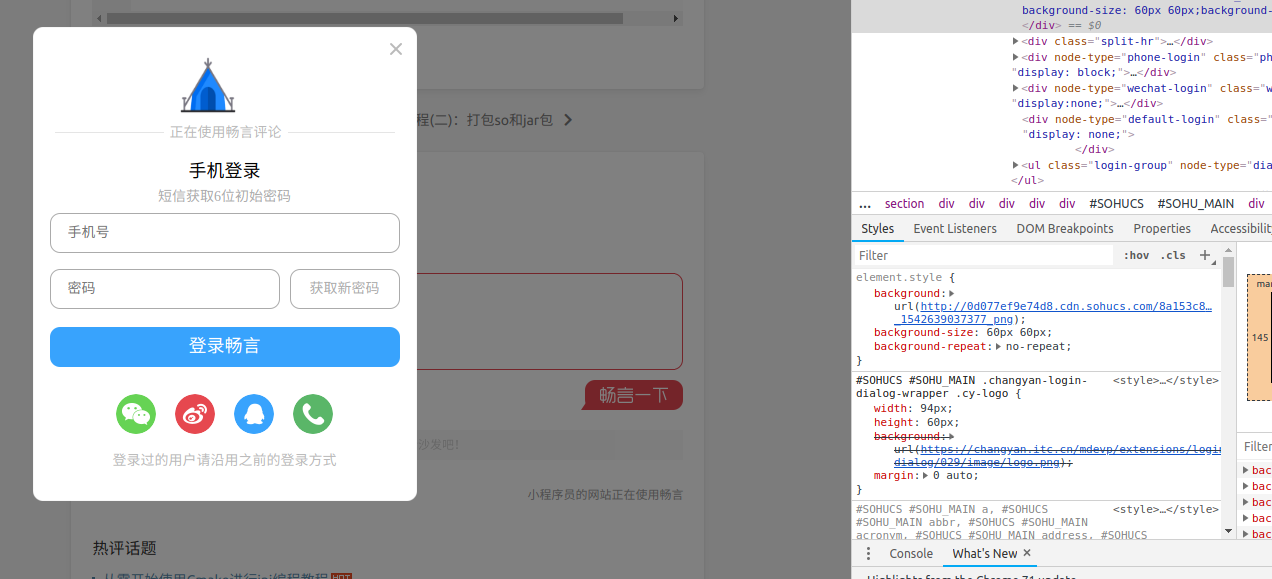This screenshot has height=579, width=1272.
Task: Click the 小程序员的网站正在使用畅言 text link
Action: click(x=605, y=495)
